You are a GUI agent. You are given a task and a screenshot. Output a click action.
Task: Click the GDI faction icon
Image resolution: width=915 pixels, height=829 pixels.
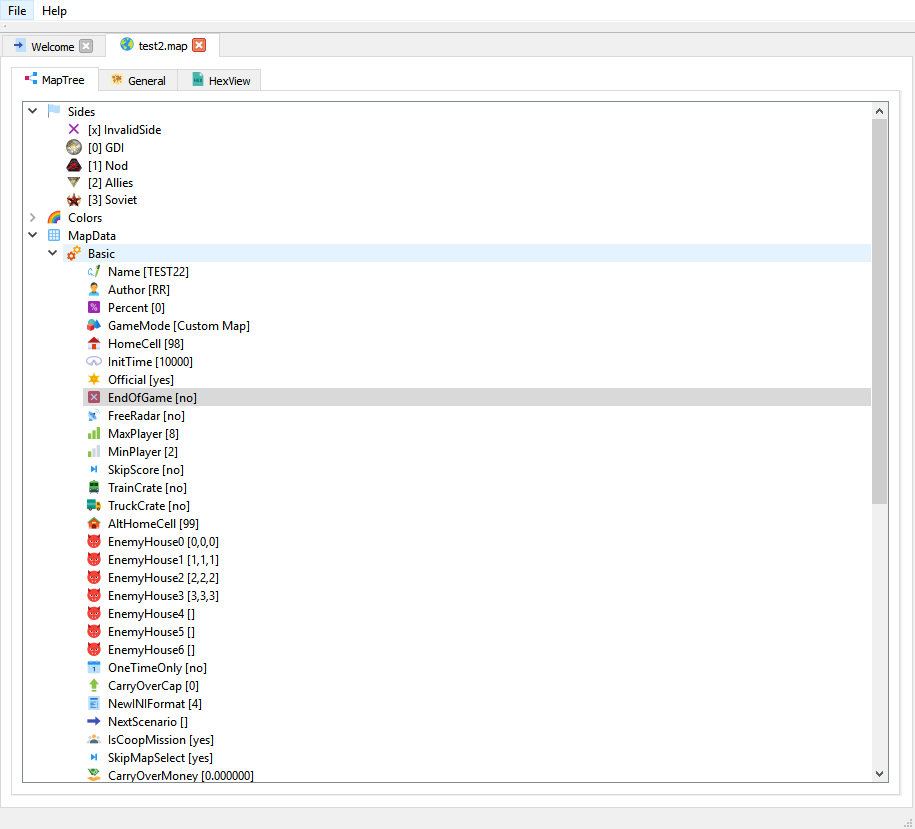(73, 147)
